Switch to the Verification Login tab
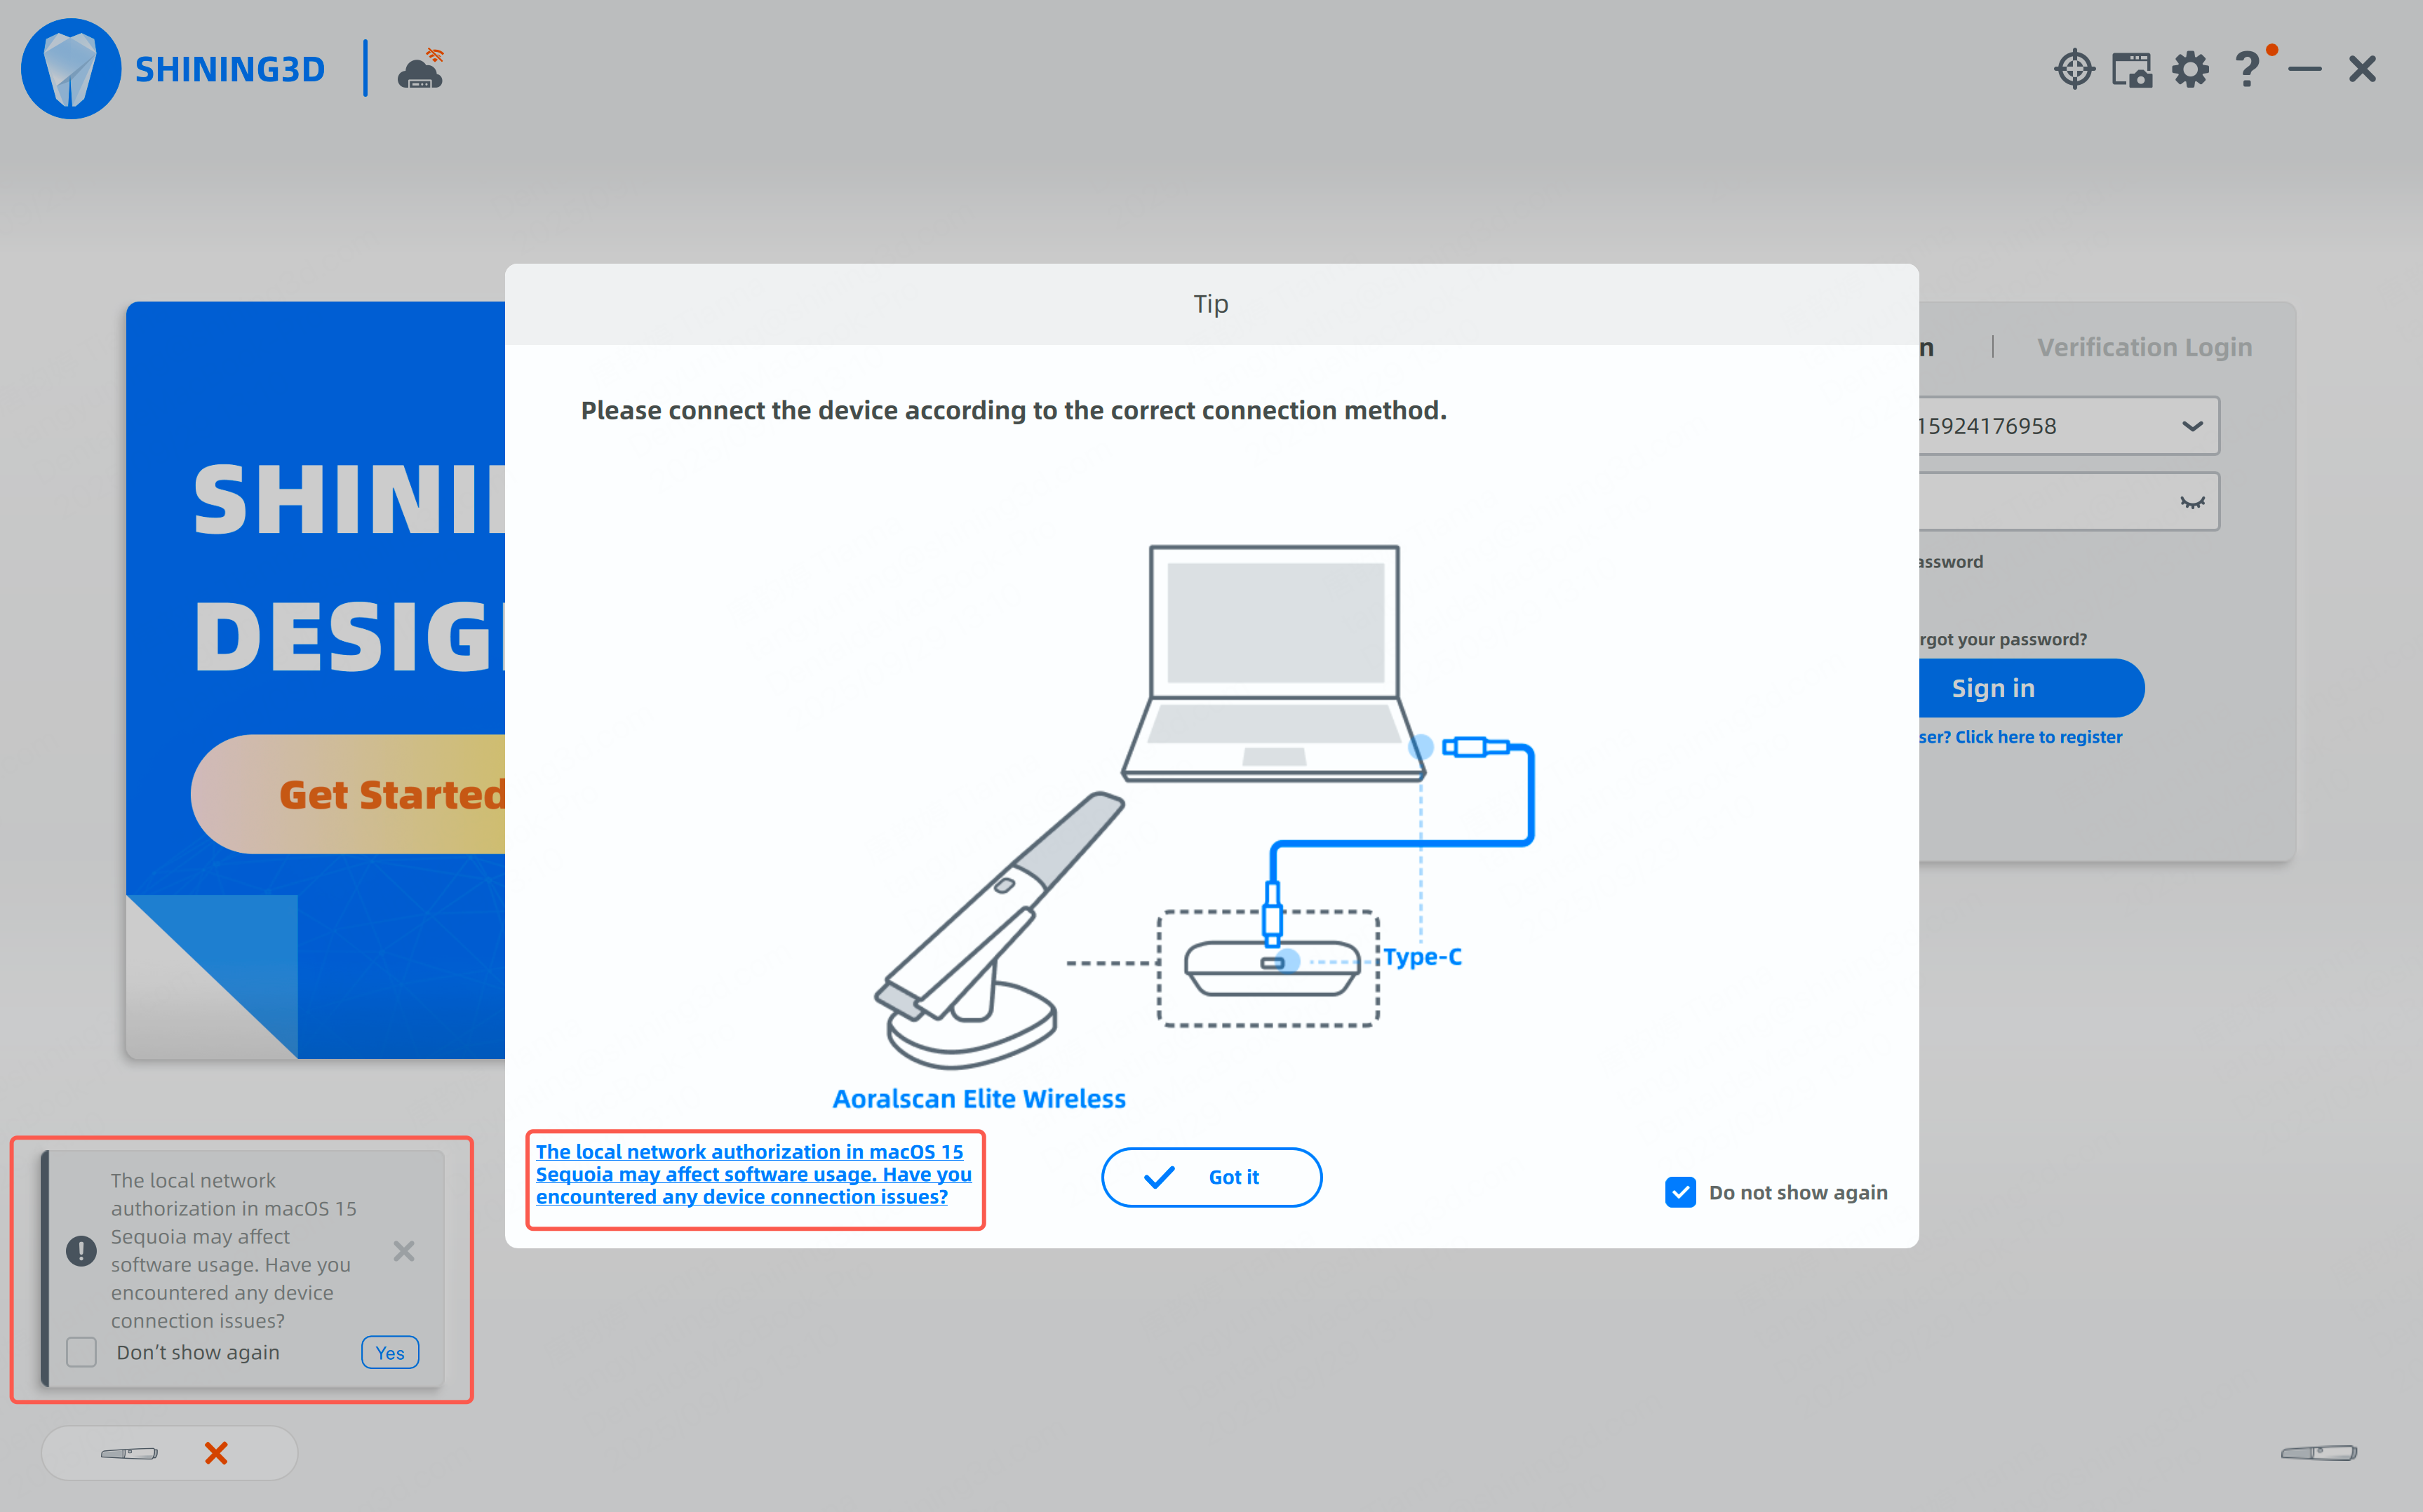2423x1512 pixels. pyautogui.click(x=2144, y=347)
